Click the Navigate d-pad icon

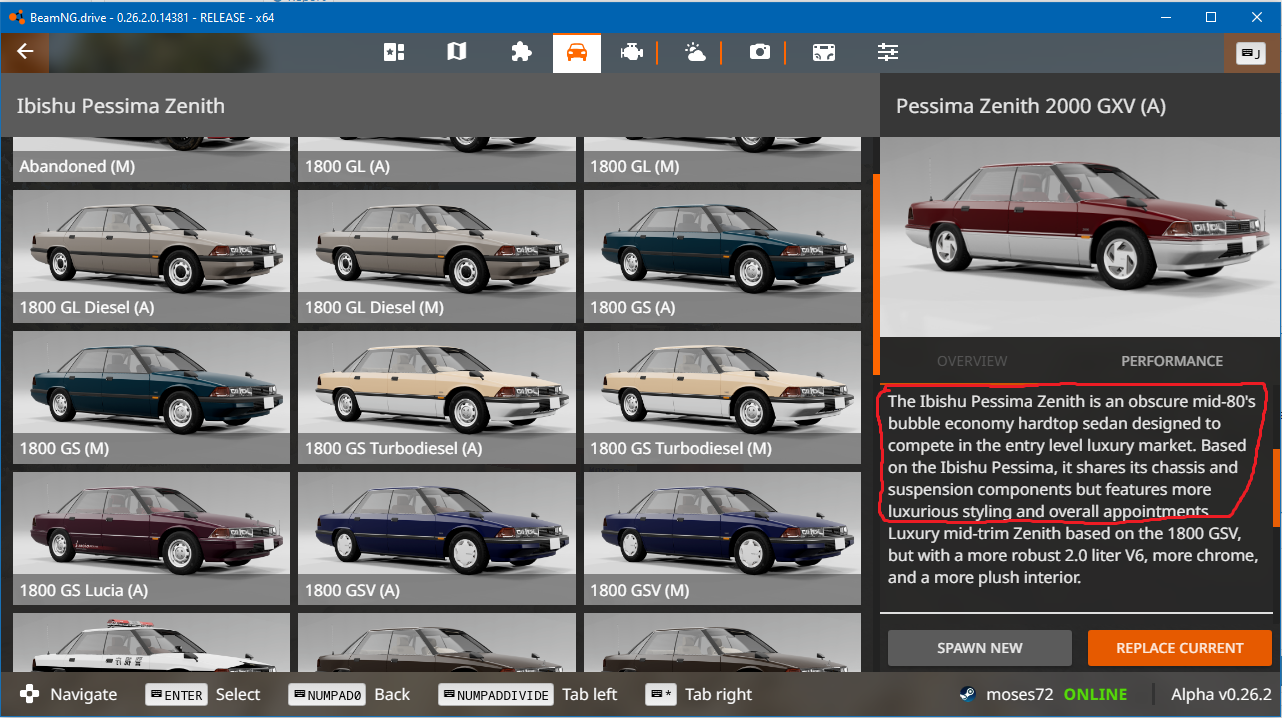(30, 694)
